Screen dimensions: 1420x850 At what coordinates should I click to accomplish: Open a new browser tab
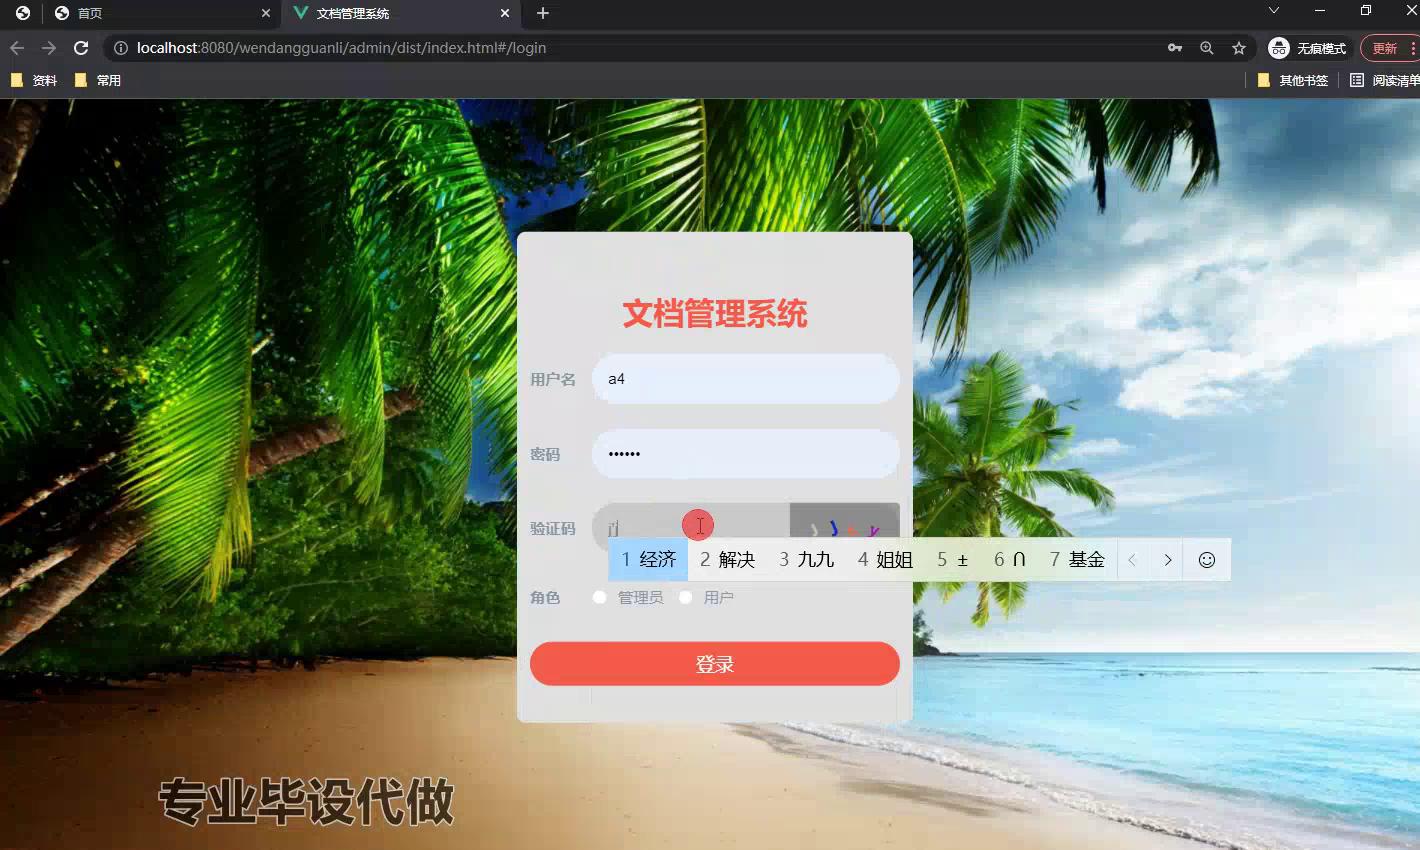(x=543, y=13)
